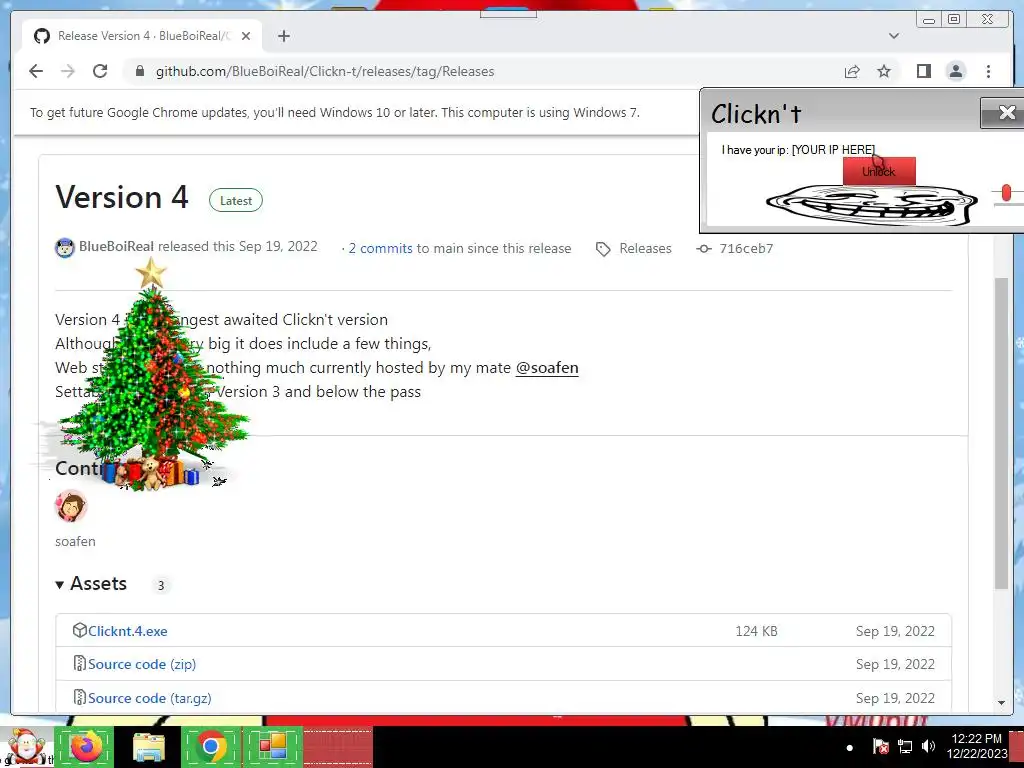Open the @soafen mention link
The width and height of the screenshot is (1024, 768).
(547, 368)
